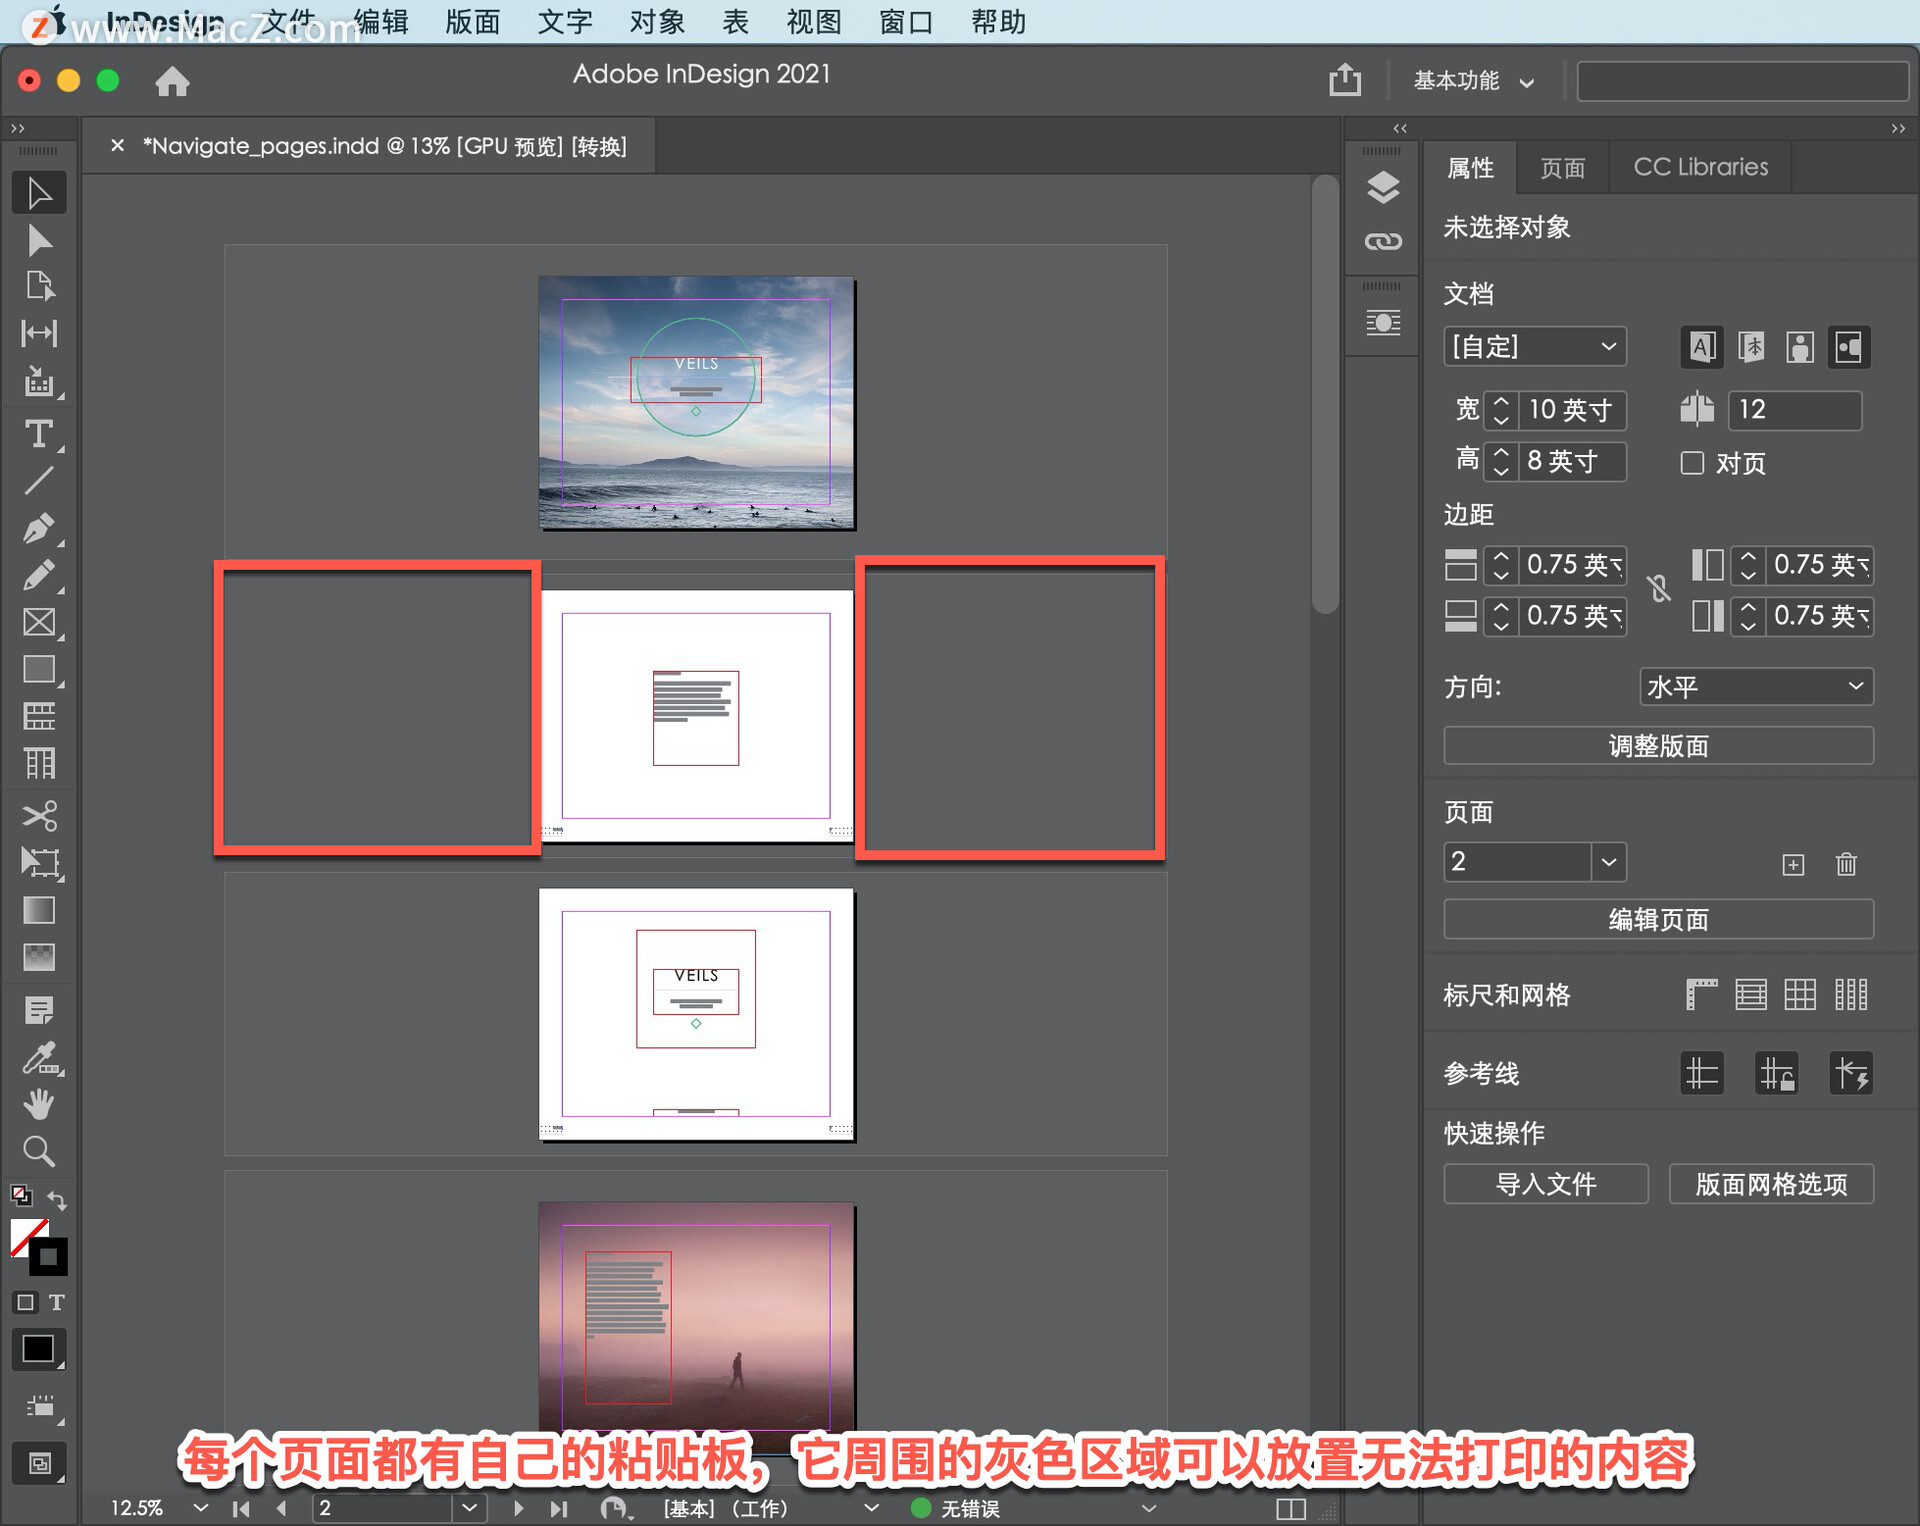Open the Links panel icon

[x=1383, y=242]
